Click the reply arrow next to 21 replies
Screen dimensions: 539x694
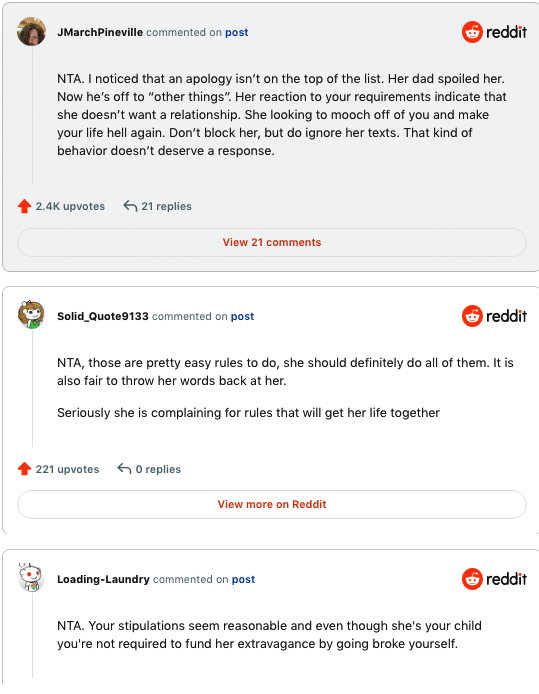130,206
